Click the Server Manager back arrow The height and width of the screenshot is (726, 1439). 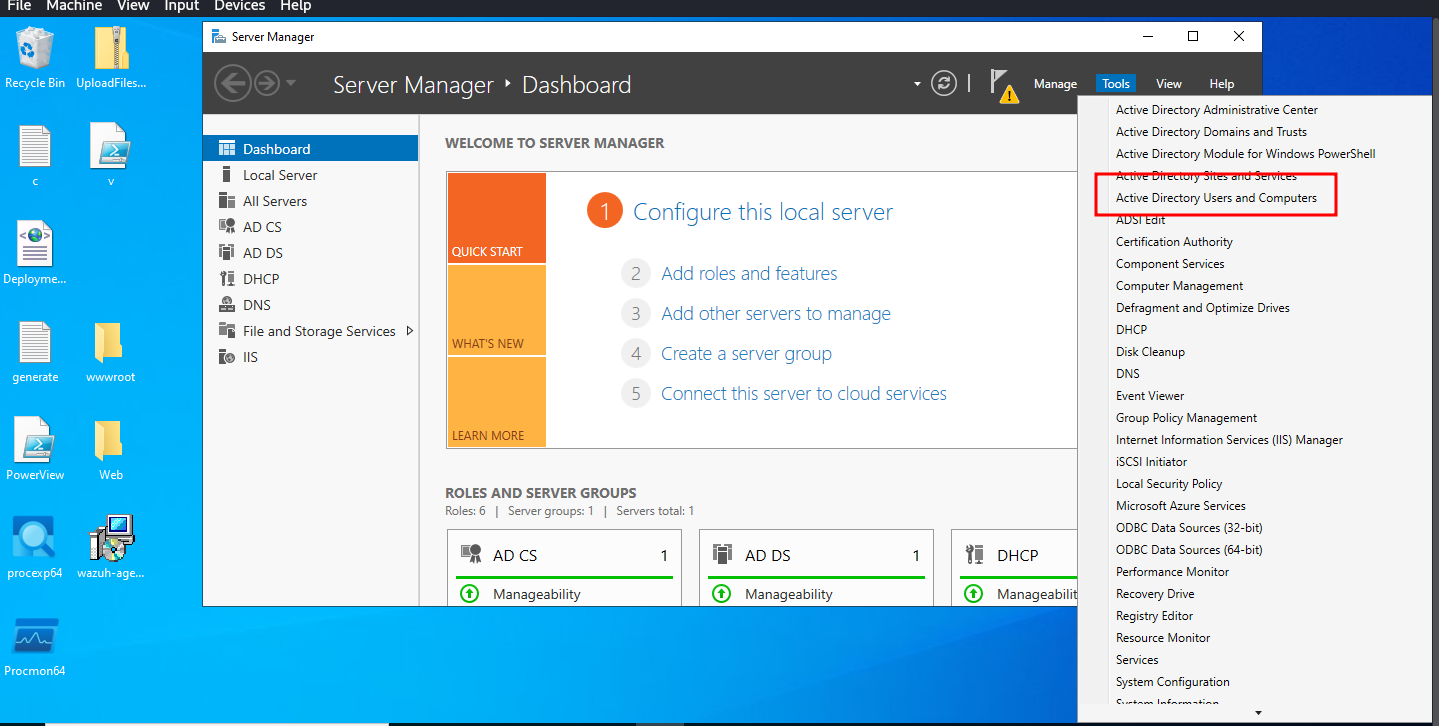click(232, 83)
